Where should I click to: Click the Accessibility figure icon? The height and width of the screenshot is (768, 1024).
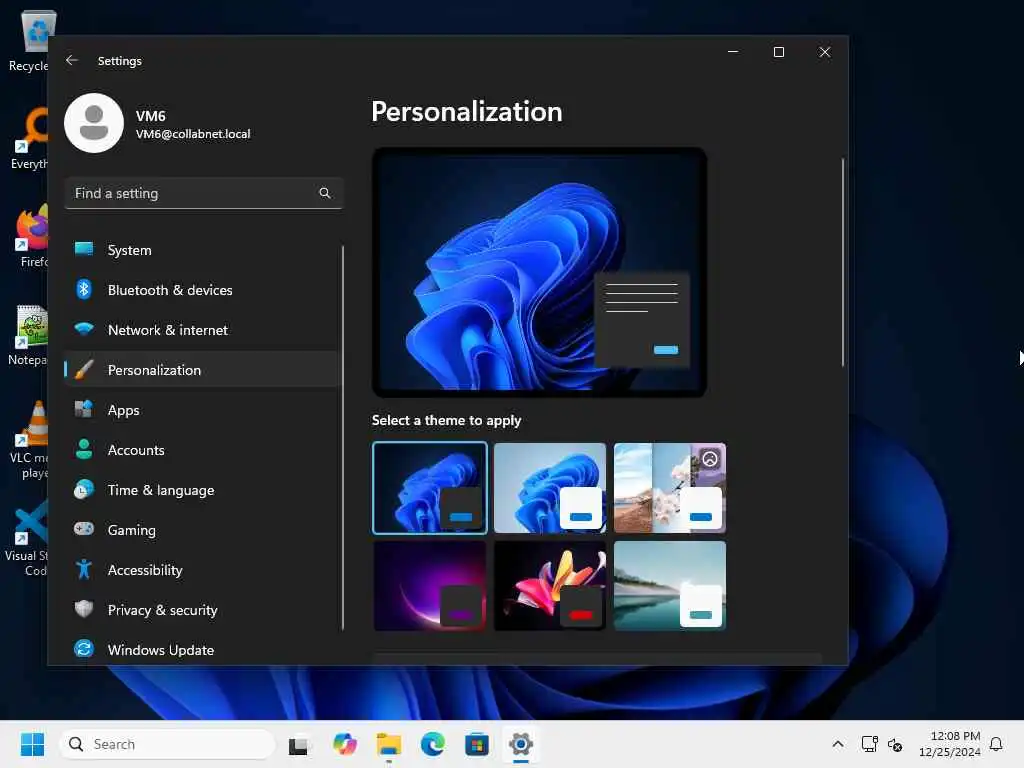[x=84, y=569]
